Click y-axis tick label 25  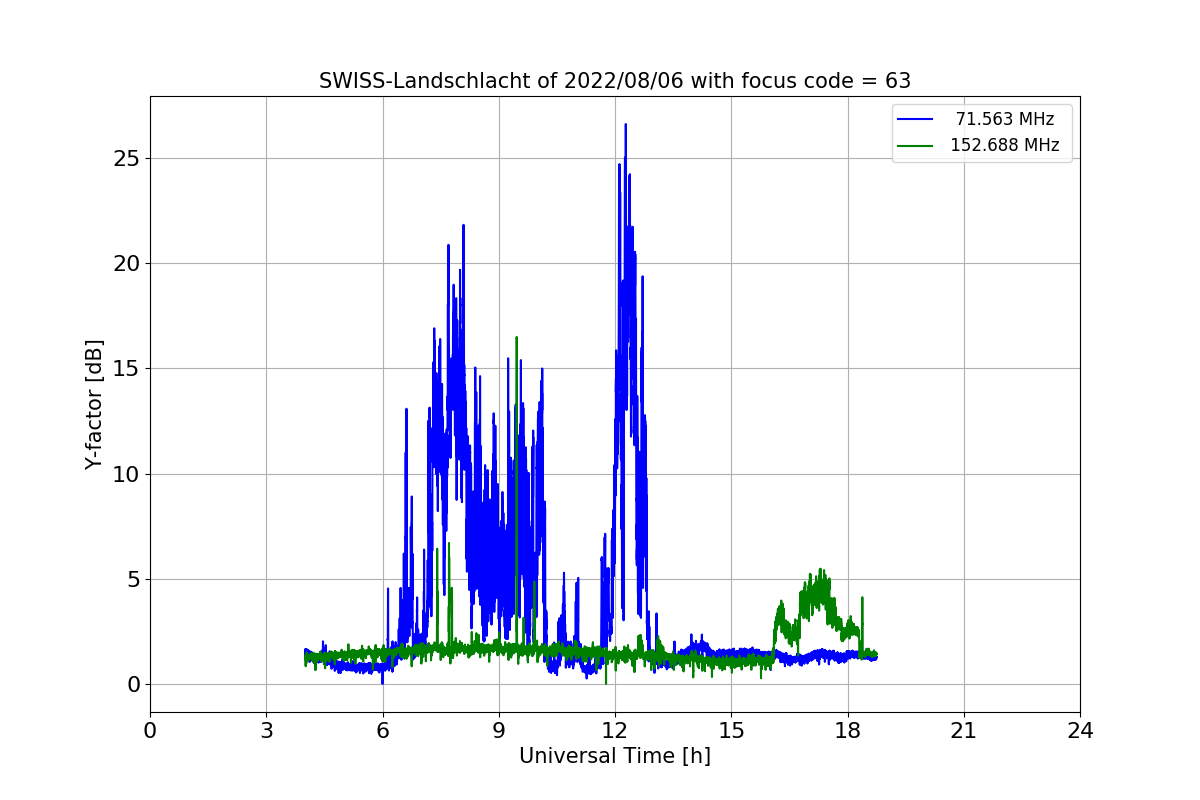pyautogui.click(x=127, y=159)
